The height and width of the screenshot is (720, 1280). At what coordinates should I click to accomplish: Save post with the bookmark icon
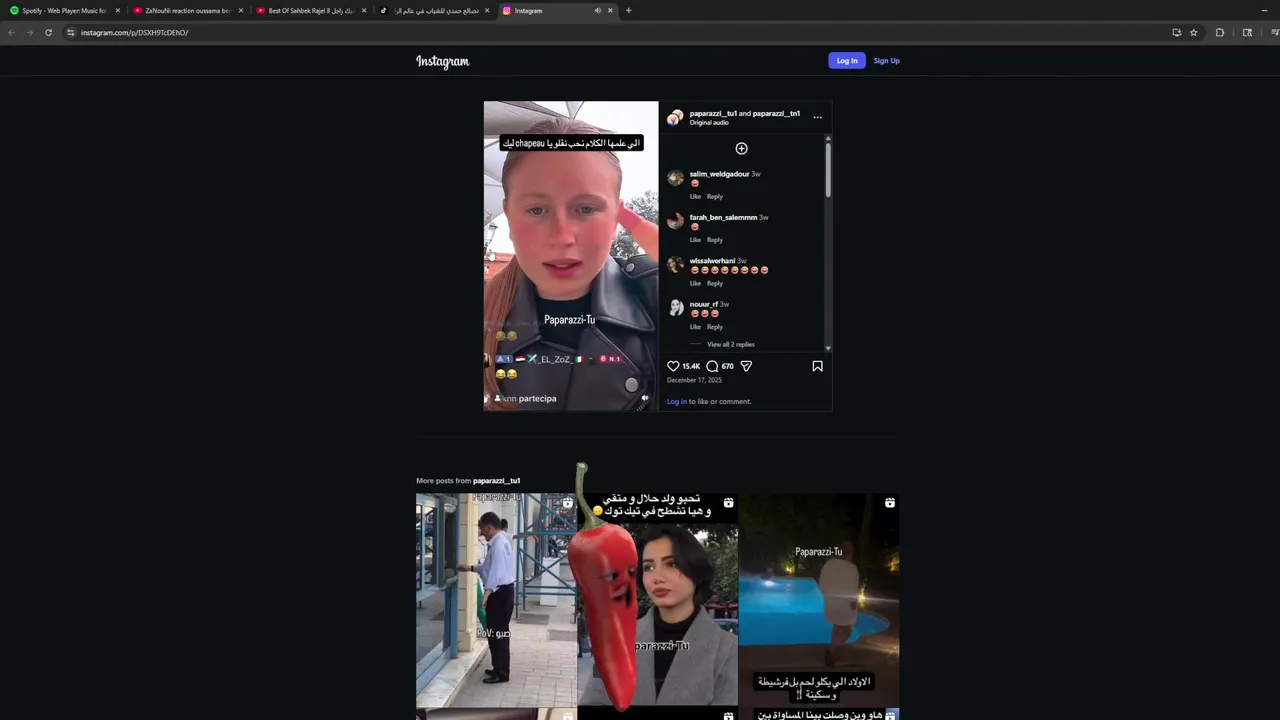tap(817, 366)
